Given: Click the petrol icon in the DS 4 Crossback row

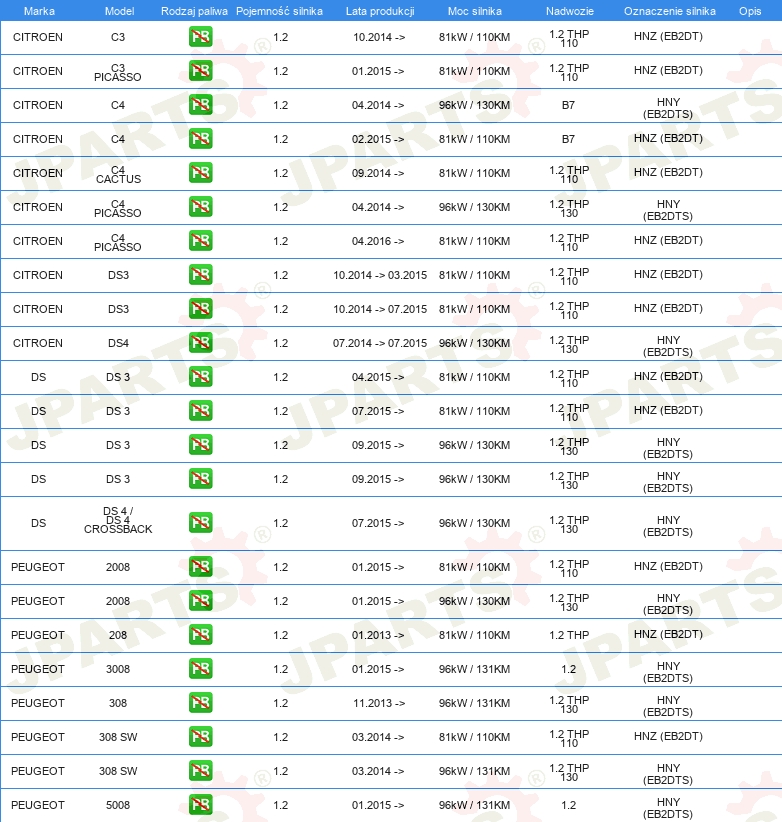Looking at the screenshot, I should point(201,523).
